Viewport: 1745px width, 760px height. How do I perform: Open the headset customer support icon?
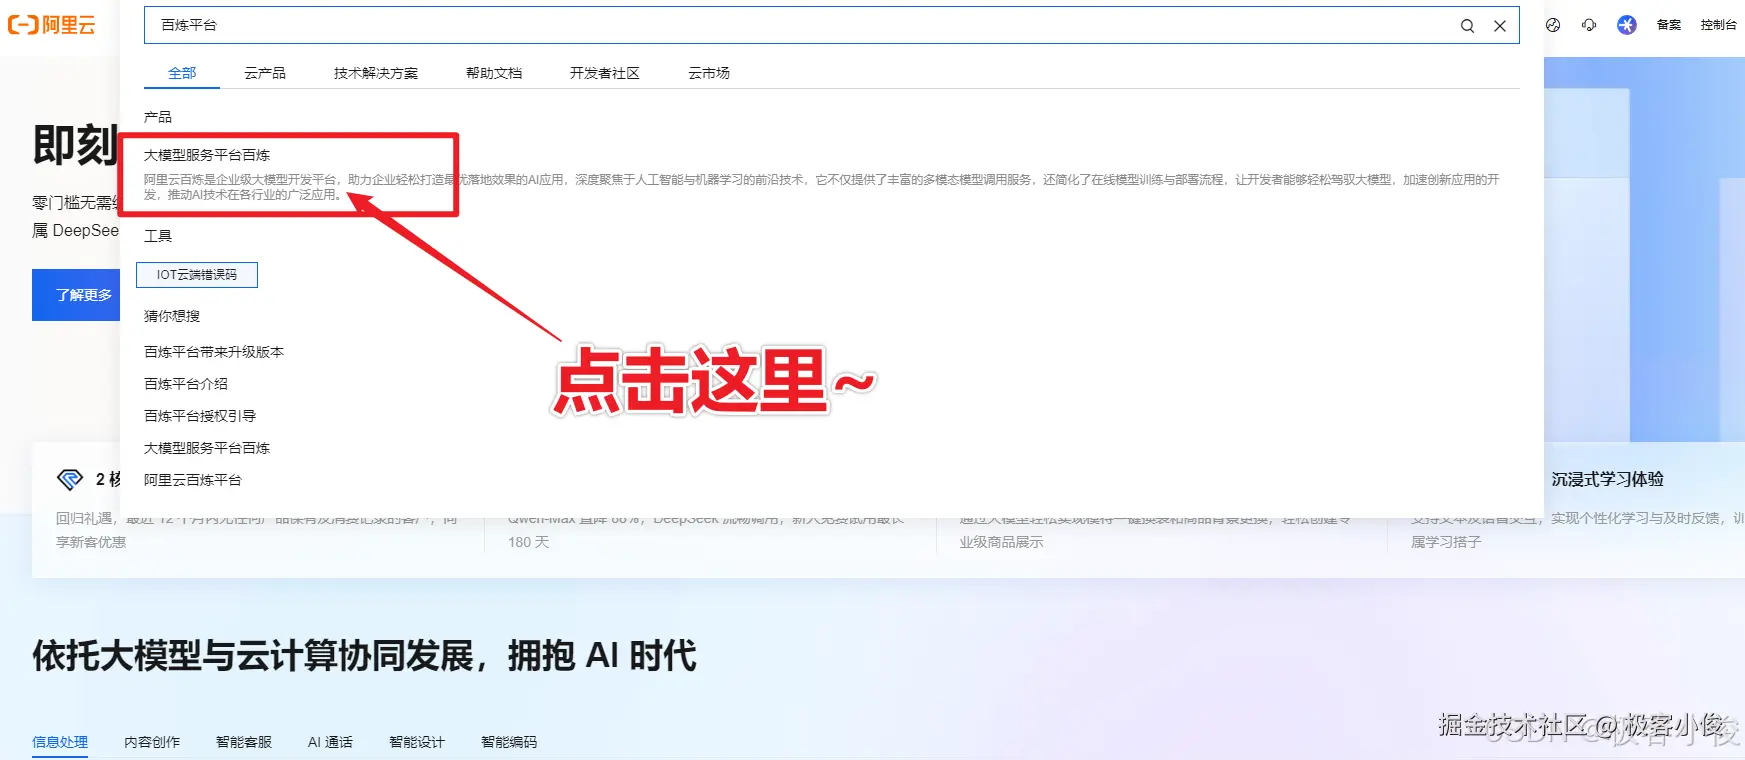[1589, 25]
